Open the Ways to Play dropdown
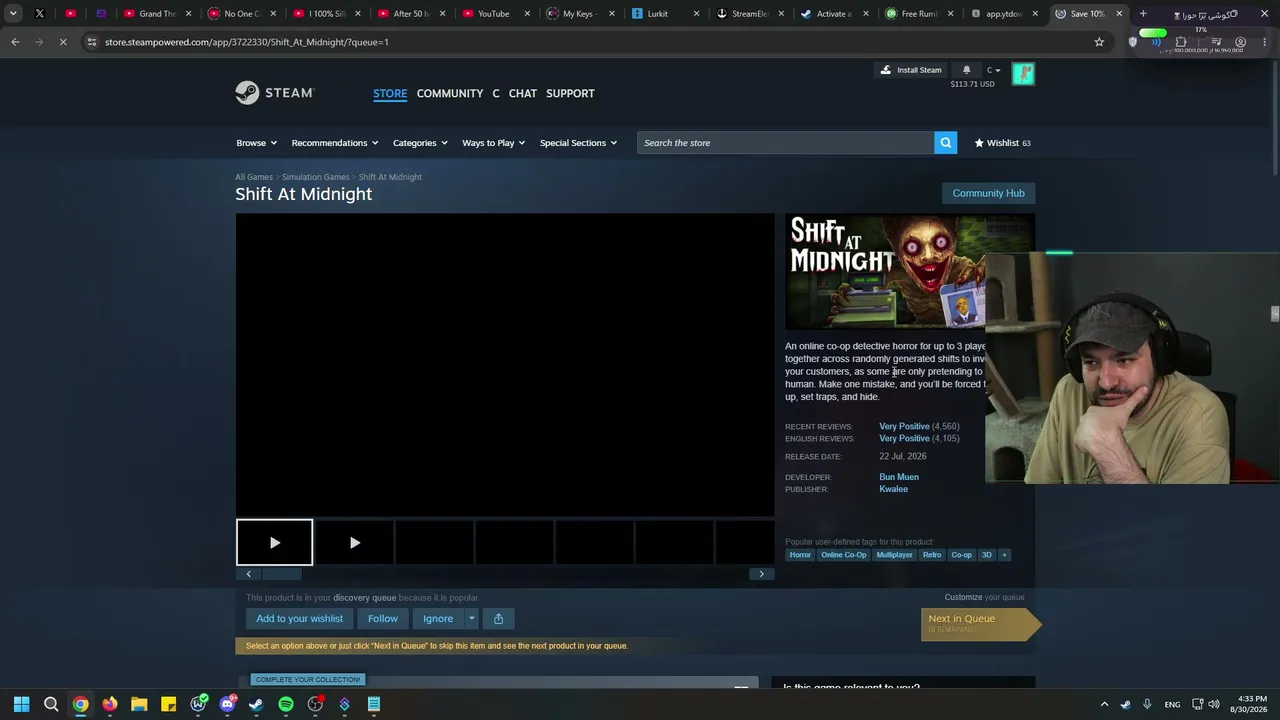1280x720 pixels. click(x=493, y=143)
